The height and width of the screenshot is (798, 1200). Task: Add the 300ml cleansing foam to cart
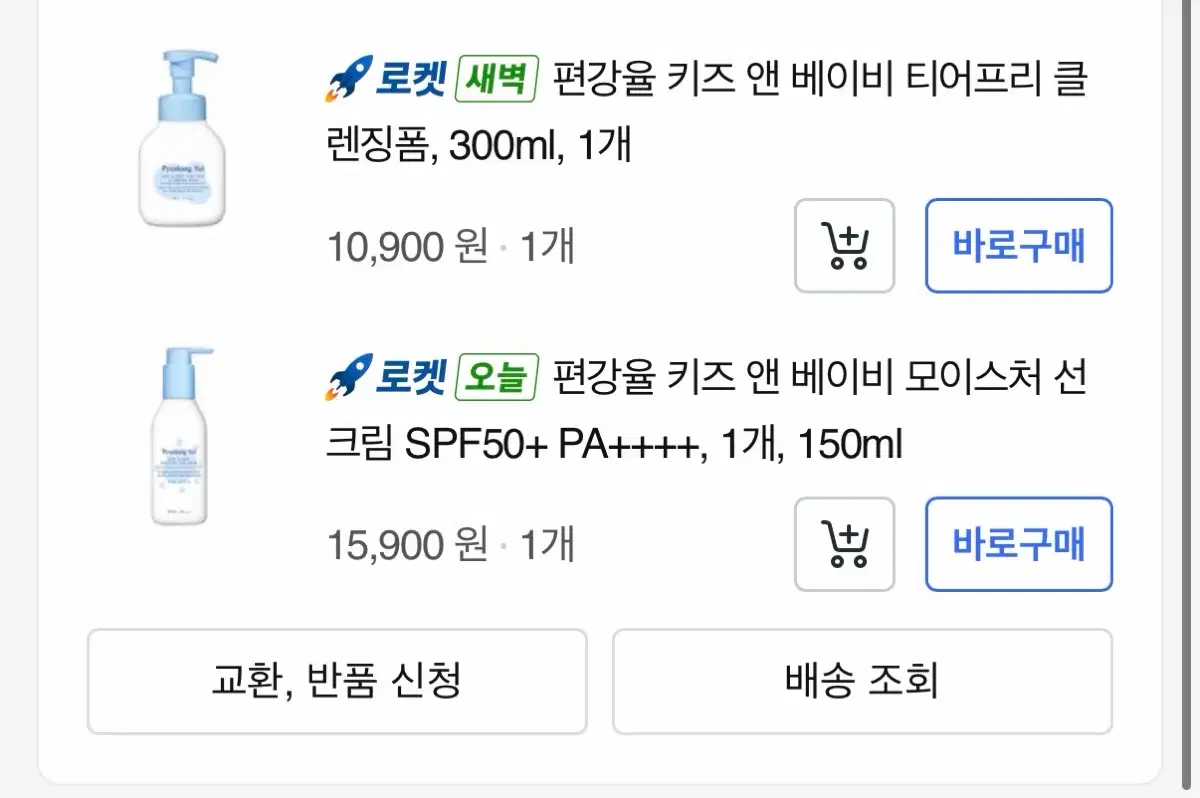tap(845, 246)
